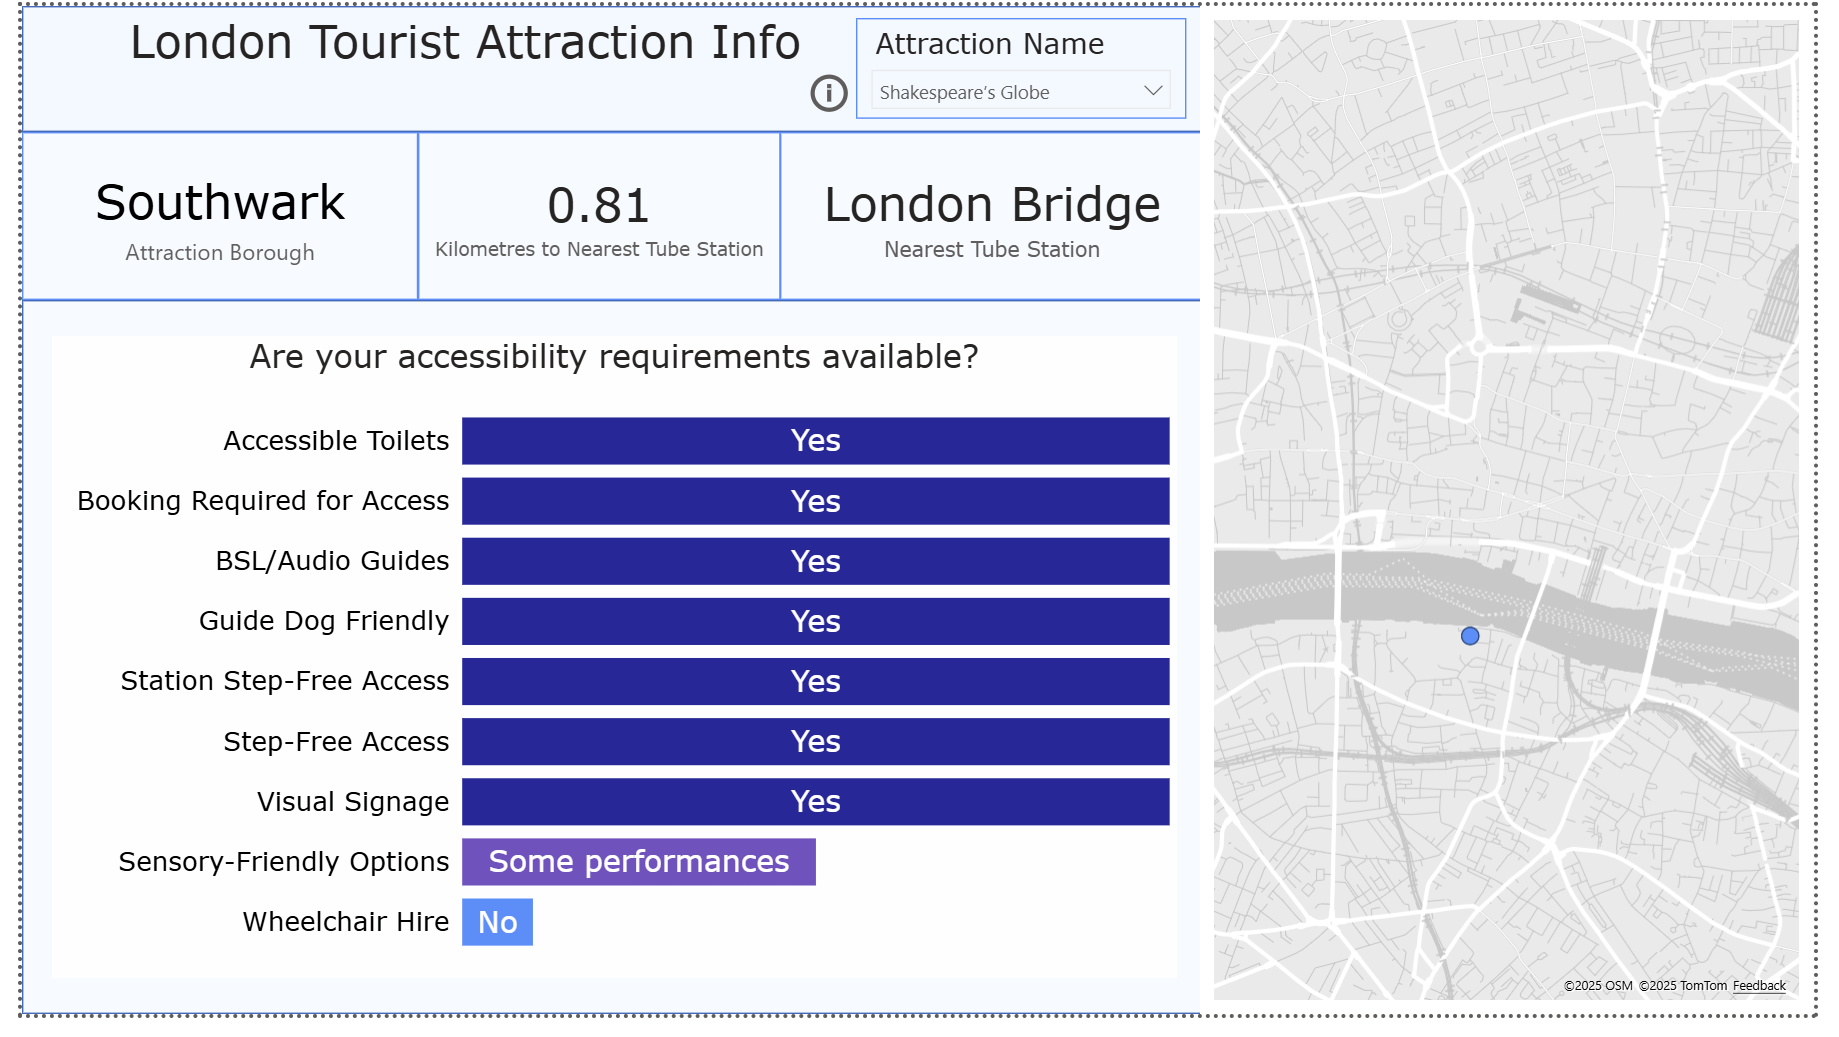Open the map Feedback link
1839x1037 pixels.
click(1758, 986)
